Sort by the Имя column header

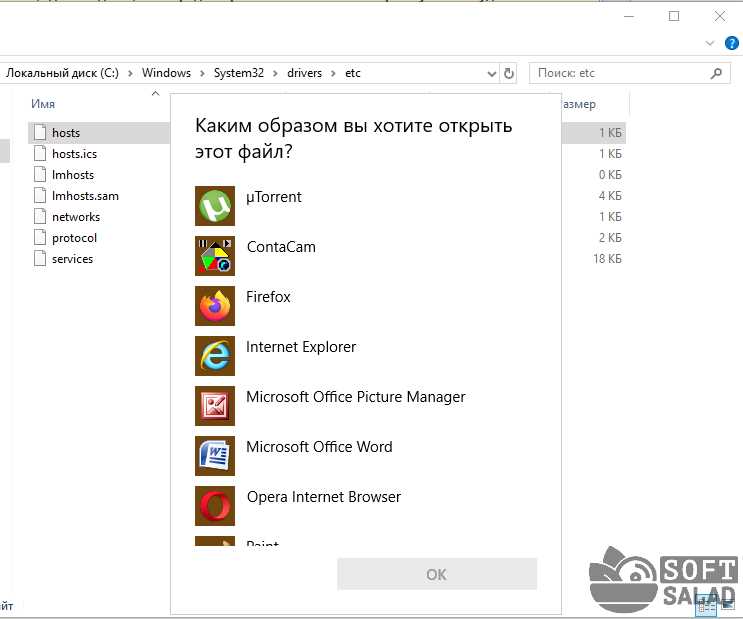[43, 104]
